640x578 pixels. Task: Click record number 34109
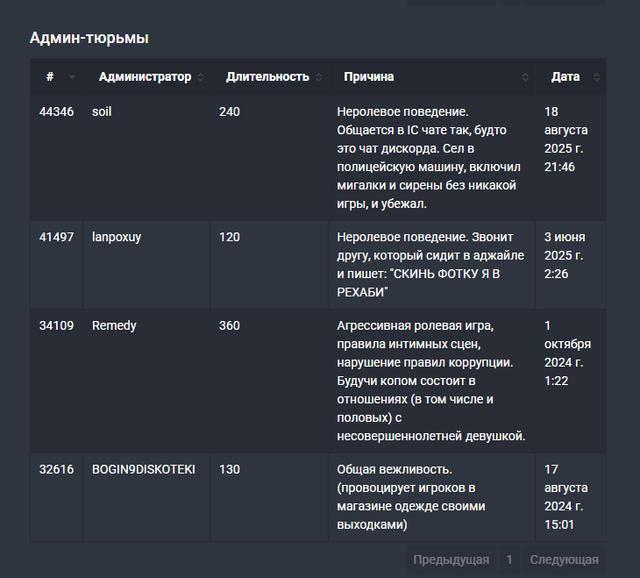coord(56,326)
